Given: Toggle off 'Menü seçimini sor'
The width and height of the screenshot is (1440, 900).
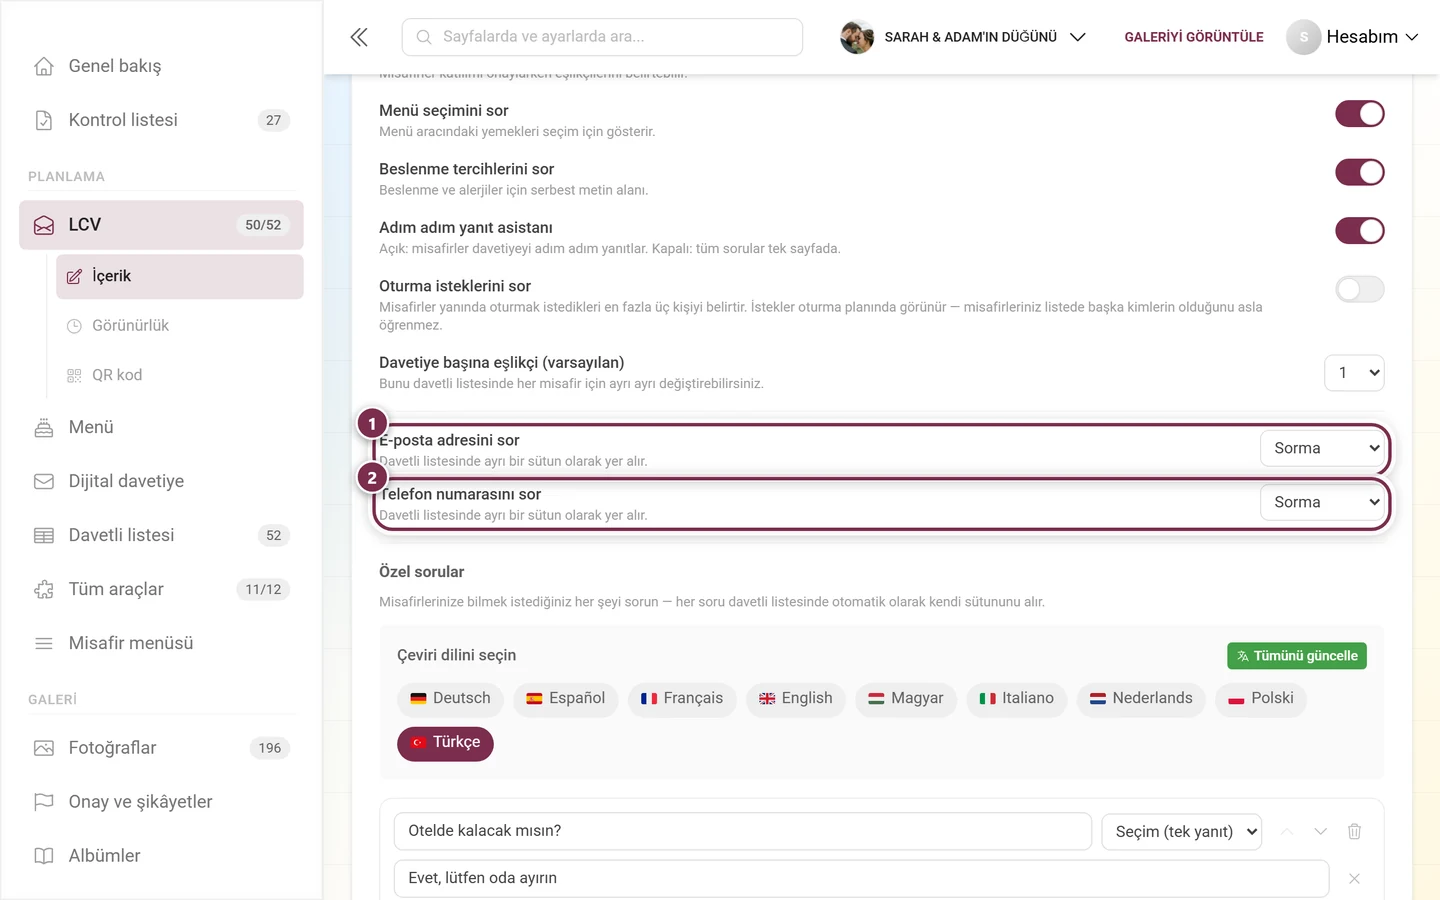Looking at the screenshot, I should pyautogui.click(x=1360, y=114).
